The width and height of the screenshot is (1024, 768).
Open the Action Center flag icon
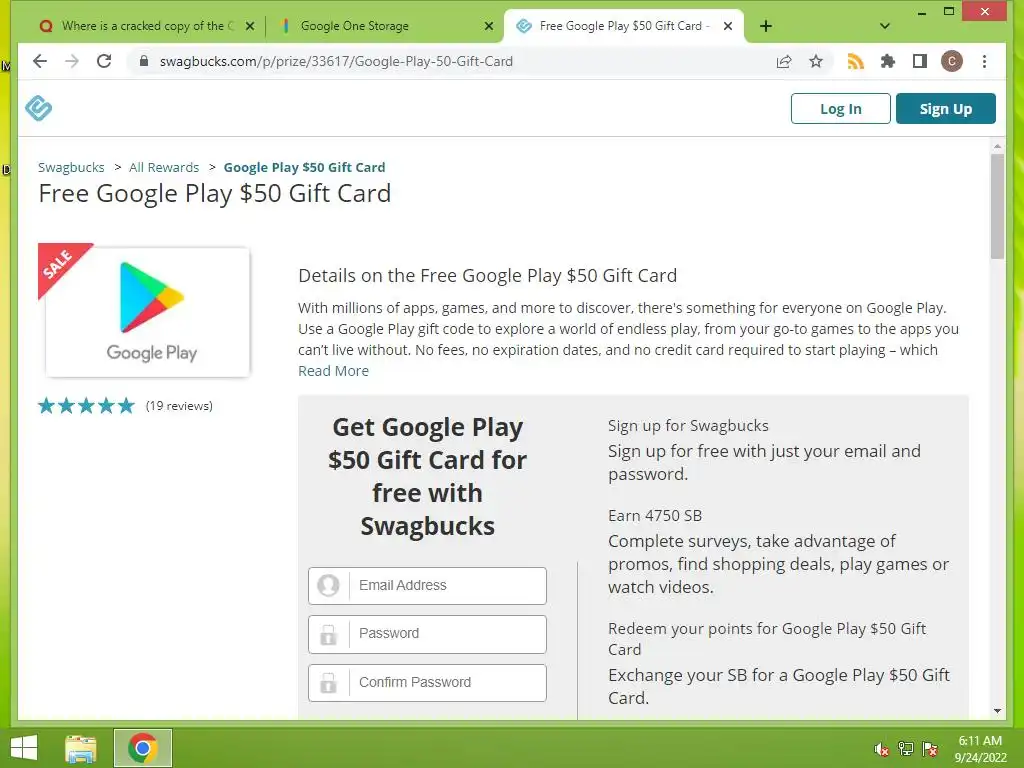pos(930,749)
